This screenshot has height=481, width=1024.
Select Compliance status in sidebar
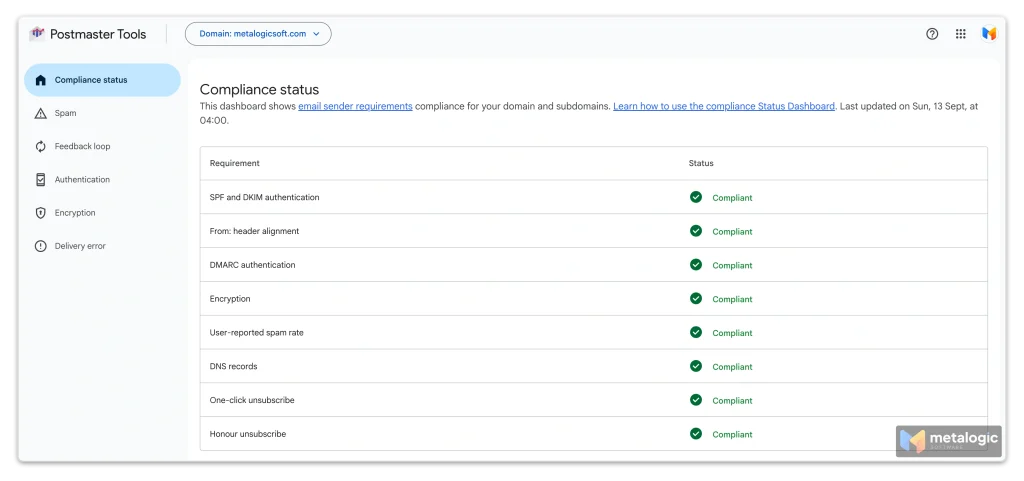[x=102, y=80]
